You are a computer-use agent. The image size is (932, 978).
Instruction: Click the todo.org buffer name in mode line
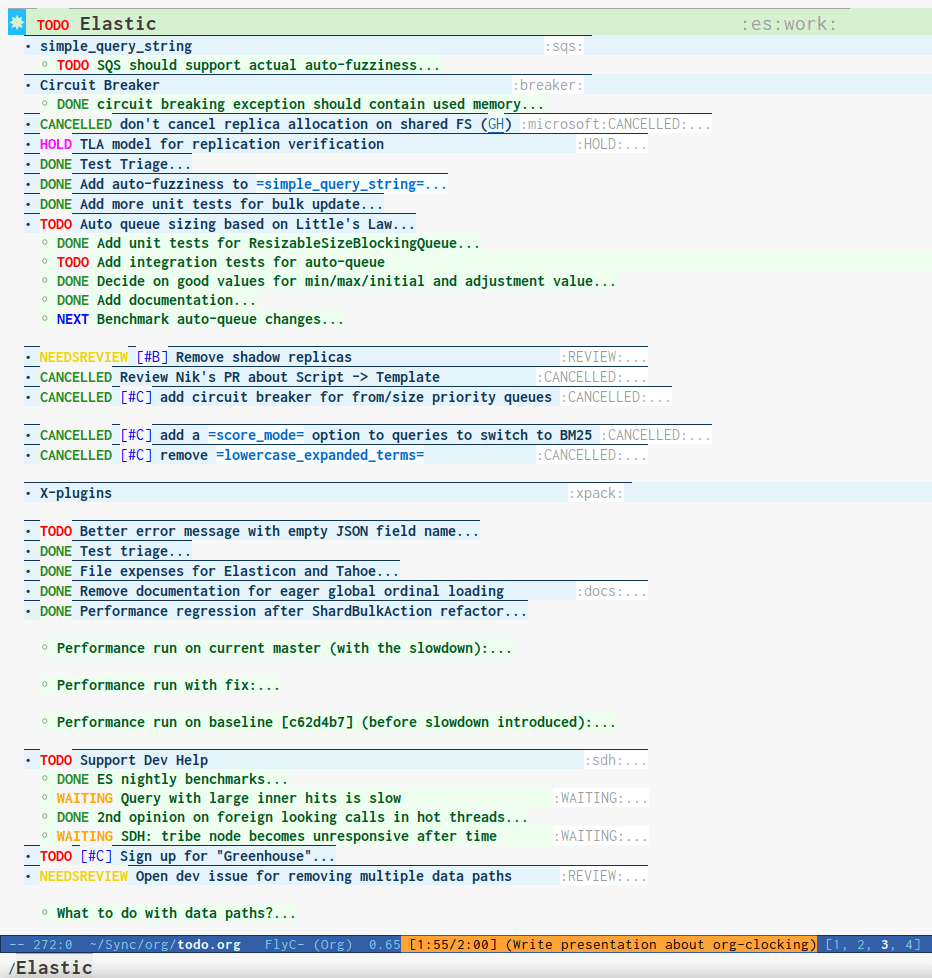coord(209,944)
